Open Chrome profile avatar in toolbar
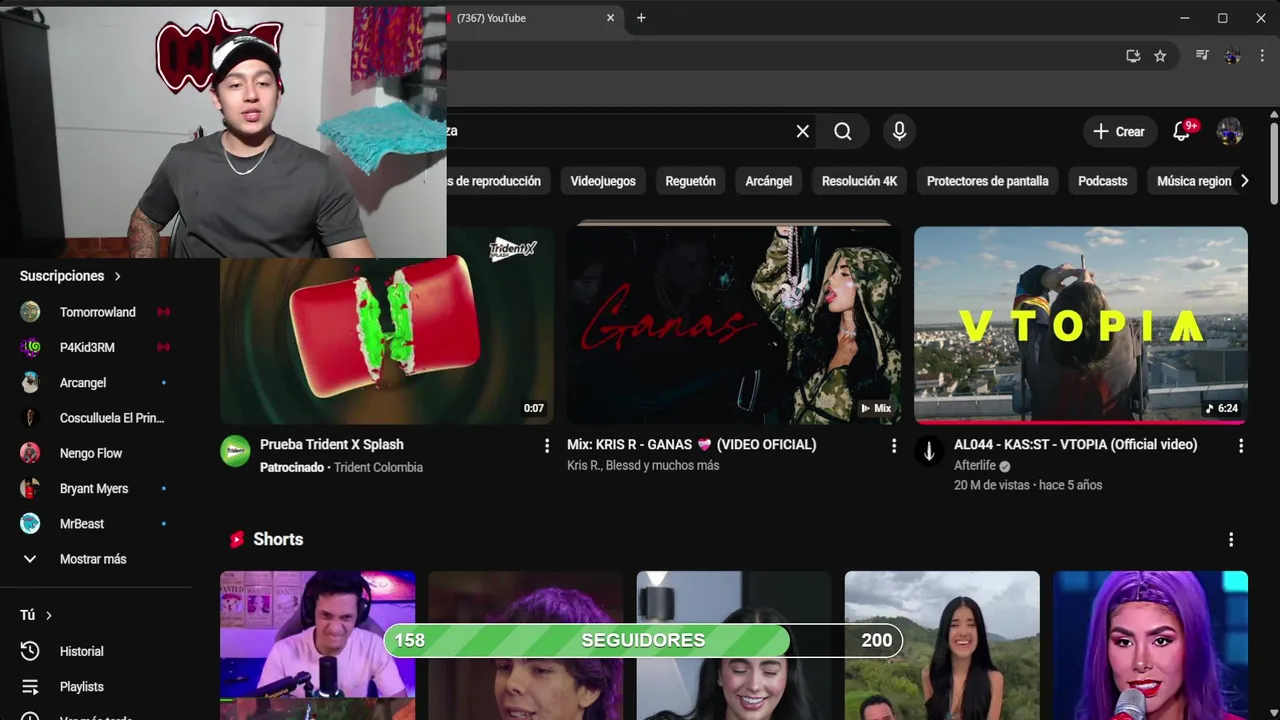The height and width of the screenshot is (720, 1280). (x=1233, y=56)
